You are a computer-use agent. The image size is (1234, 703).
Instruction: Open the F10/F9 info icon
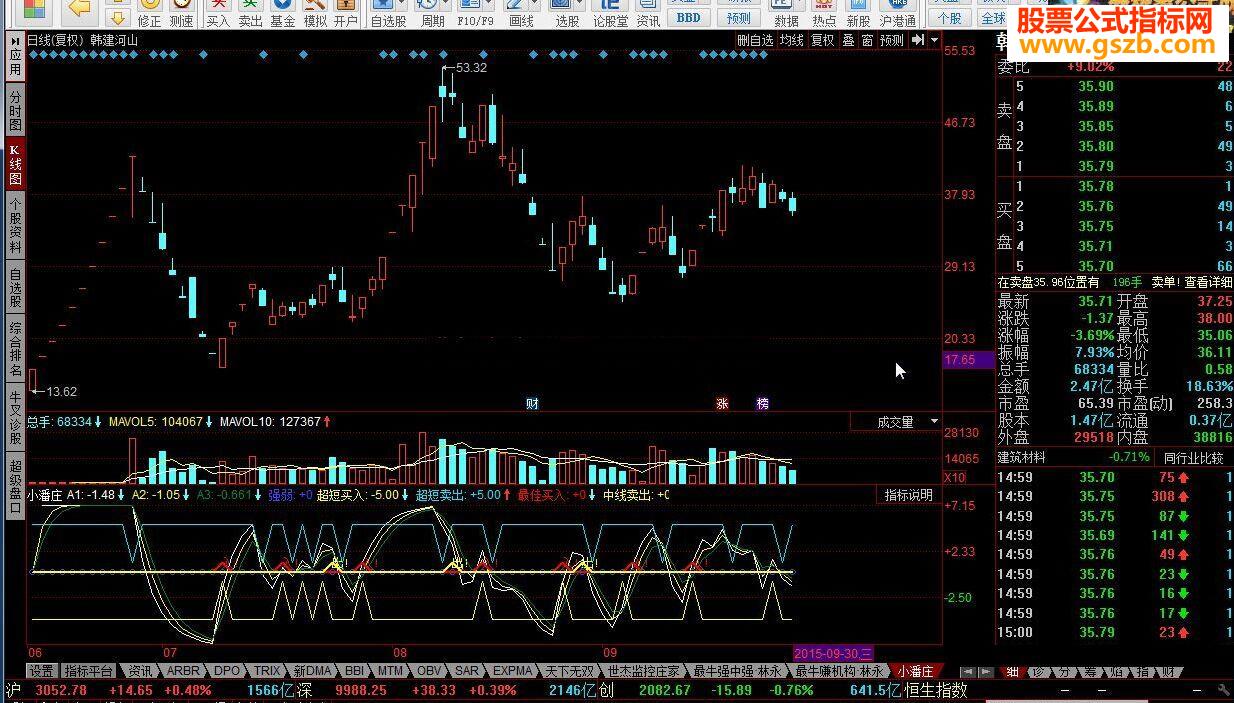(x=475, y=13)
